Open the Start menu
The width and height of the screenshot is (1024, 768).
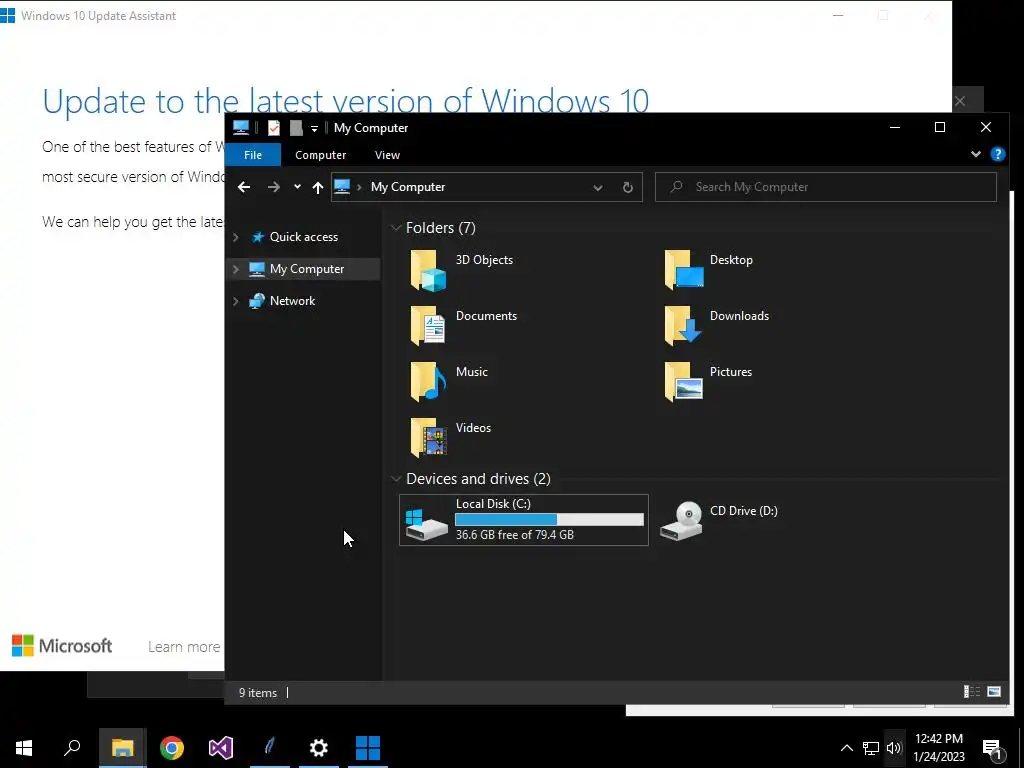(x=24, y=748)
